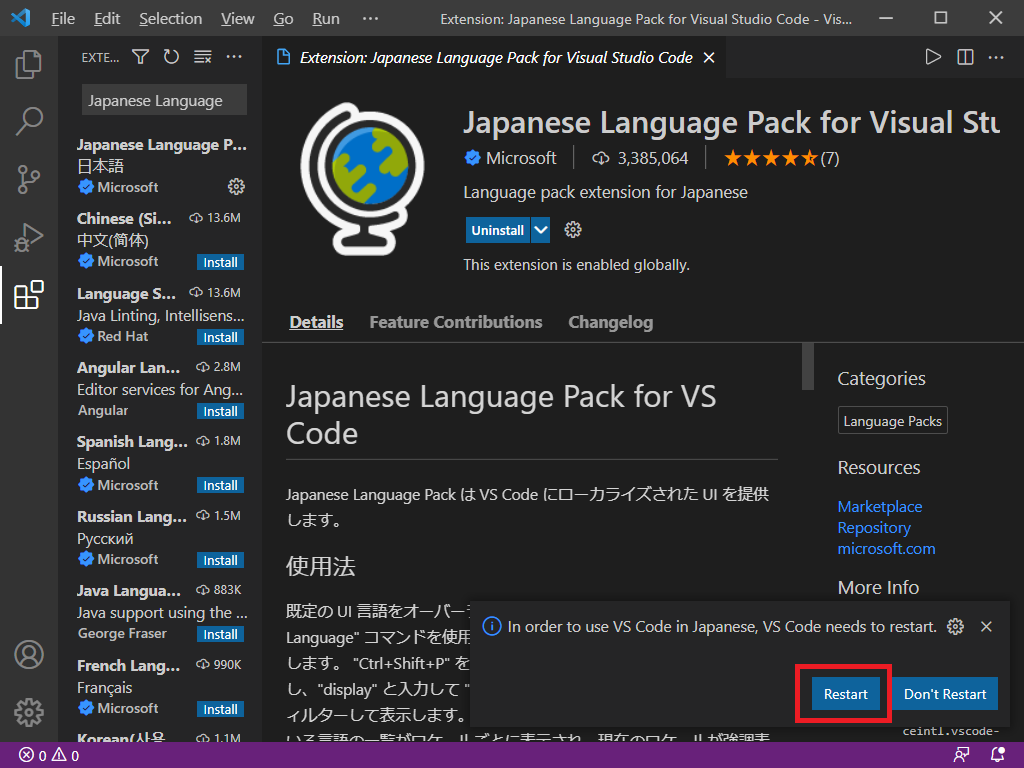Open Source Control view in activity bar
This screenshot has width=1024, height=768.
pyautogui.click(x=29, y=179)
